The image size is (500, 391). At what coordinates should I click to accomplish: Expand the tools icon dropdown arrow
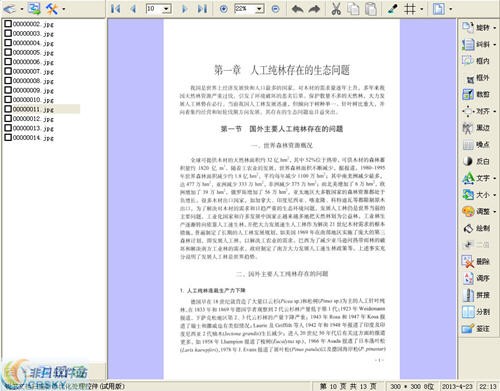(63, 9)
